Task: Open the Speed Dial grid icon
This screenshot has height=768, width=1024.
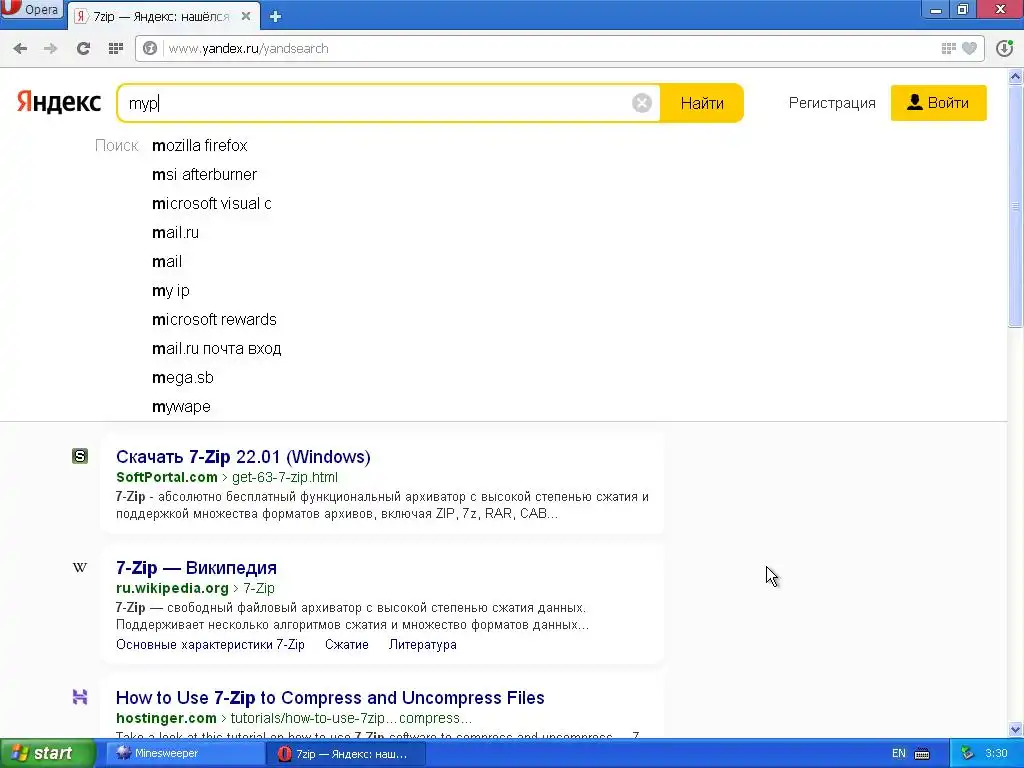Action: tap(116, 48)
